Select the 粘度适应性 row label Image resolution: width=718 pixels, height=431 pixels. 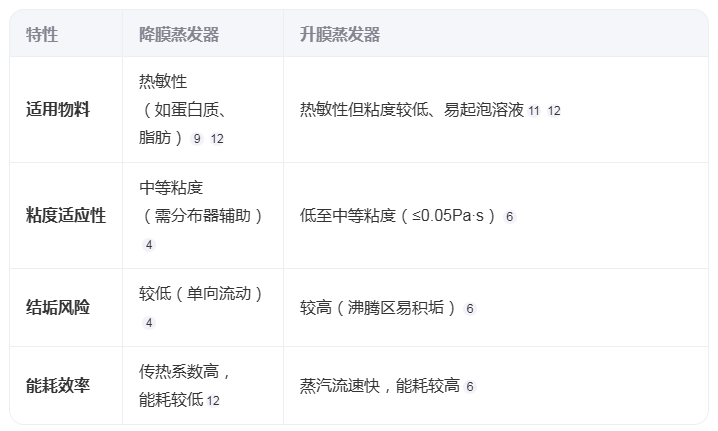[x=66, y=215]
